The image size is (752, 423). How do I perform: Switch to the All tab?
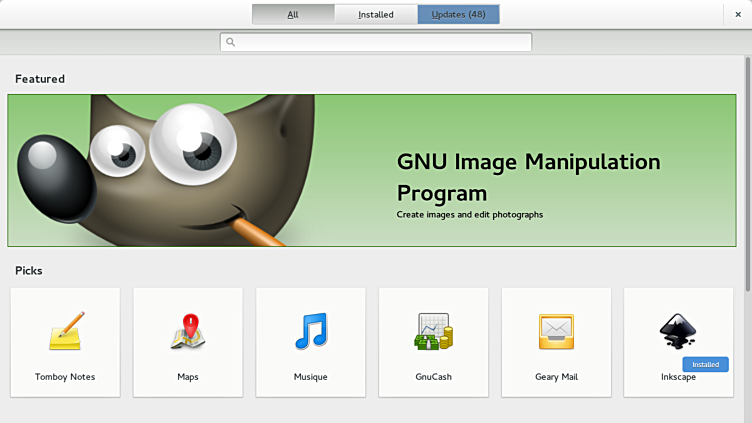(292, 14)
